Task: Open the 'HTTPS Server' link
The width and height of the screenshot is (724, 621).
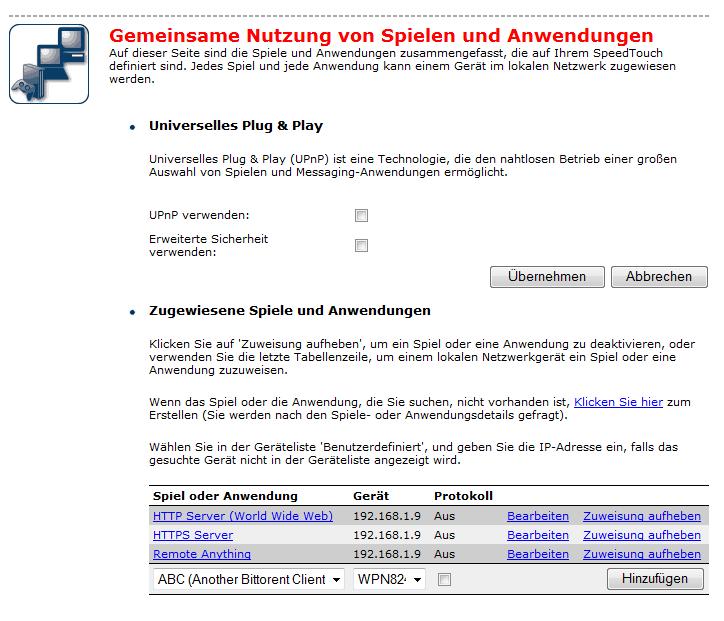Action: [x=193, y=535]
